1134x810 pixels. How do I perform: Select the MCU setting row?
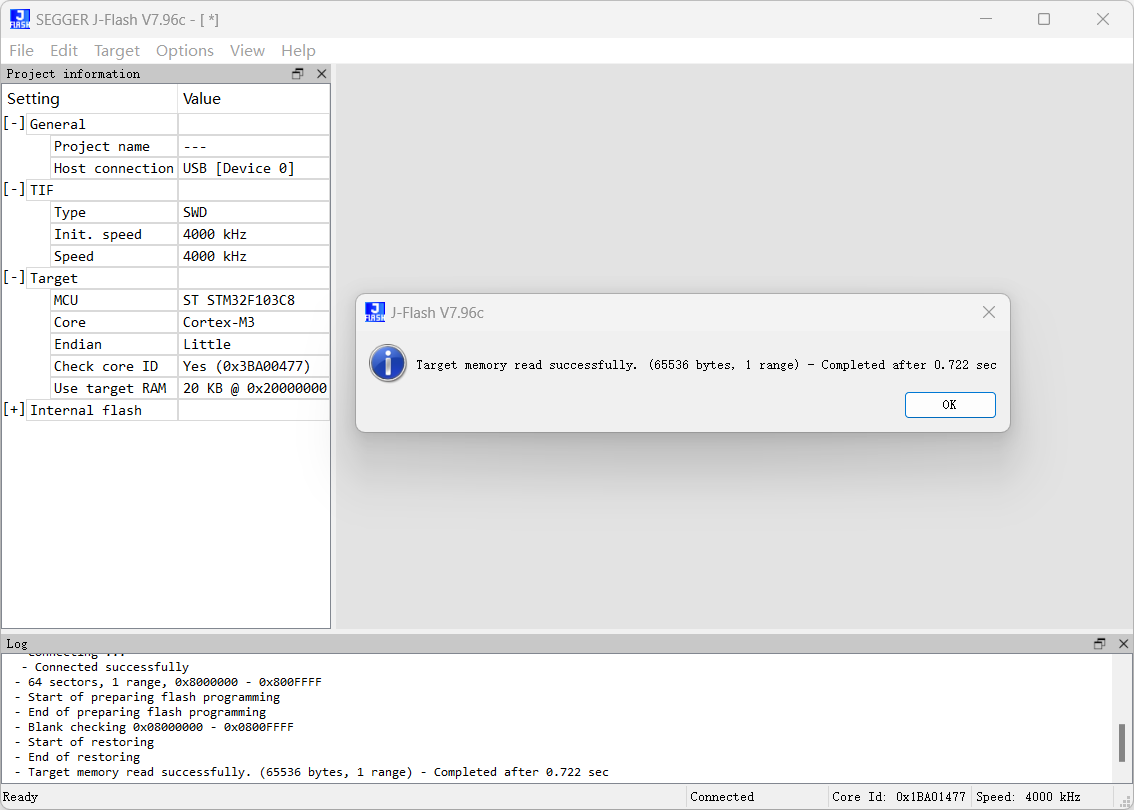click(191, 300)
